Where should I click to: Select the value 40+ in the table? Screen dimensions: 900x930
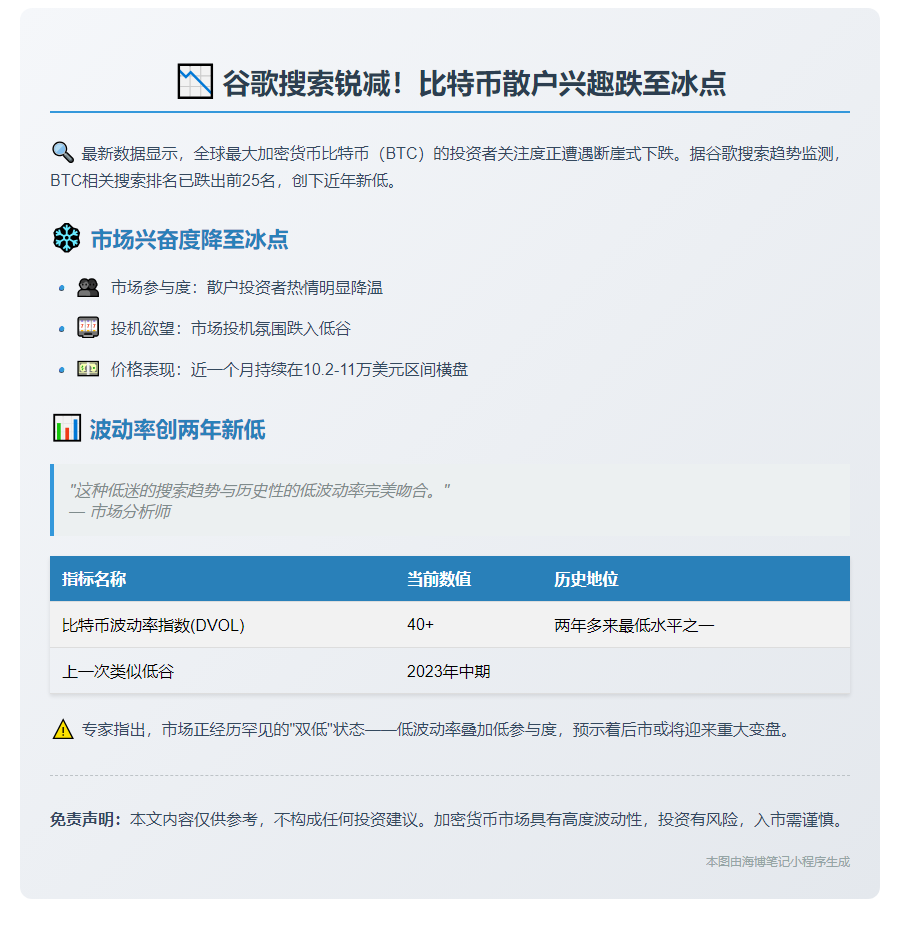419,624
